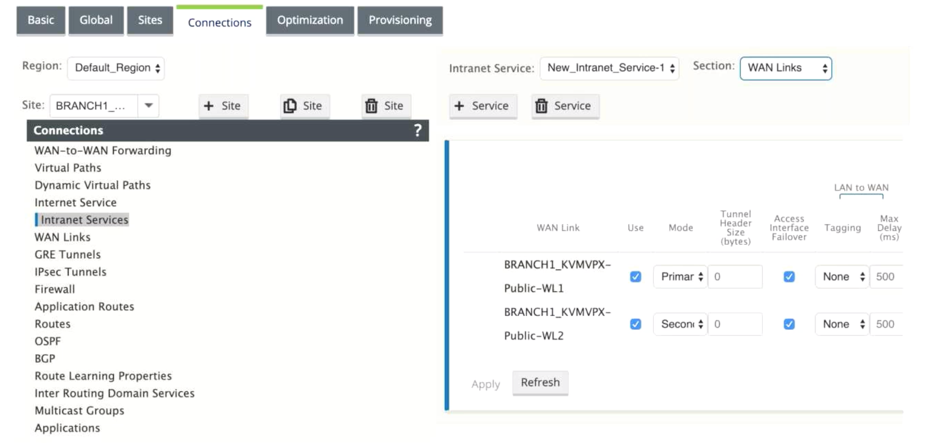The image size is (939, 445).
Task: Edit Tunnel Header Size for Public-WL1
Action: tap(735, 277)
